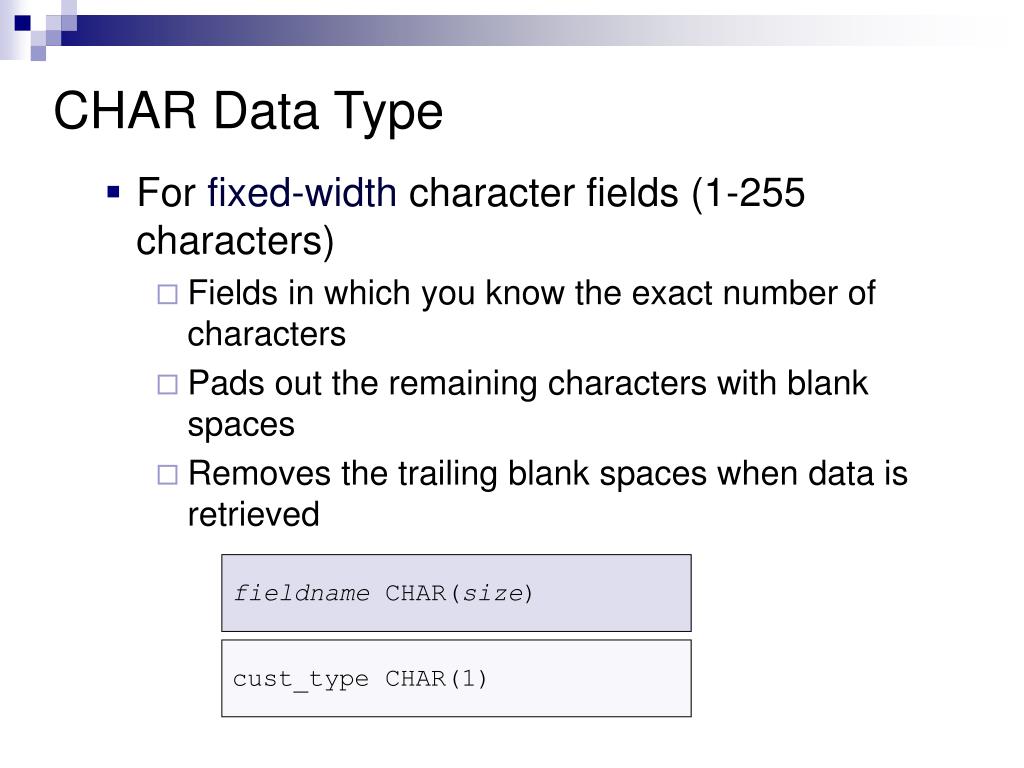Check the box beside "Removes the trailing blank"

167,475
